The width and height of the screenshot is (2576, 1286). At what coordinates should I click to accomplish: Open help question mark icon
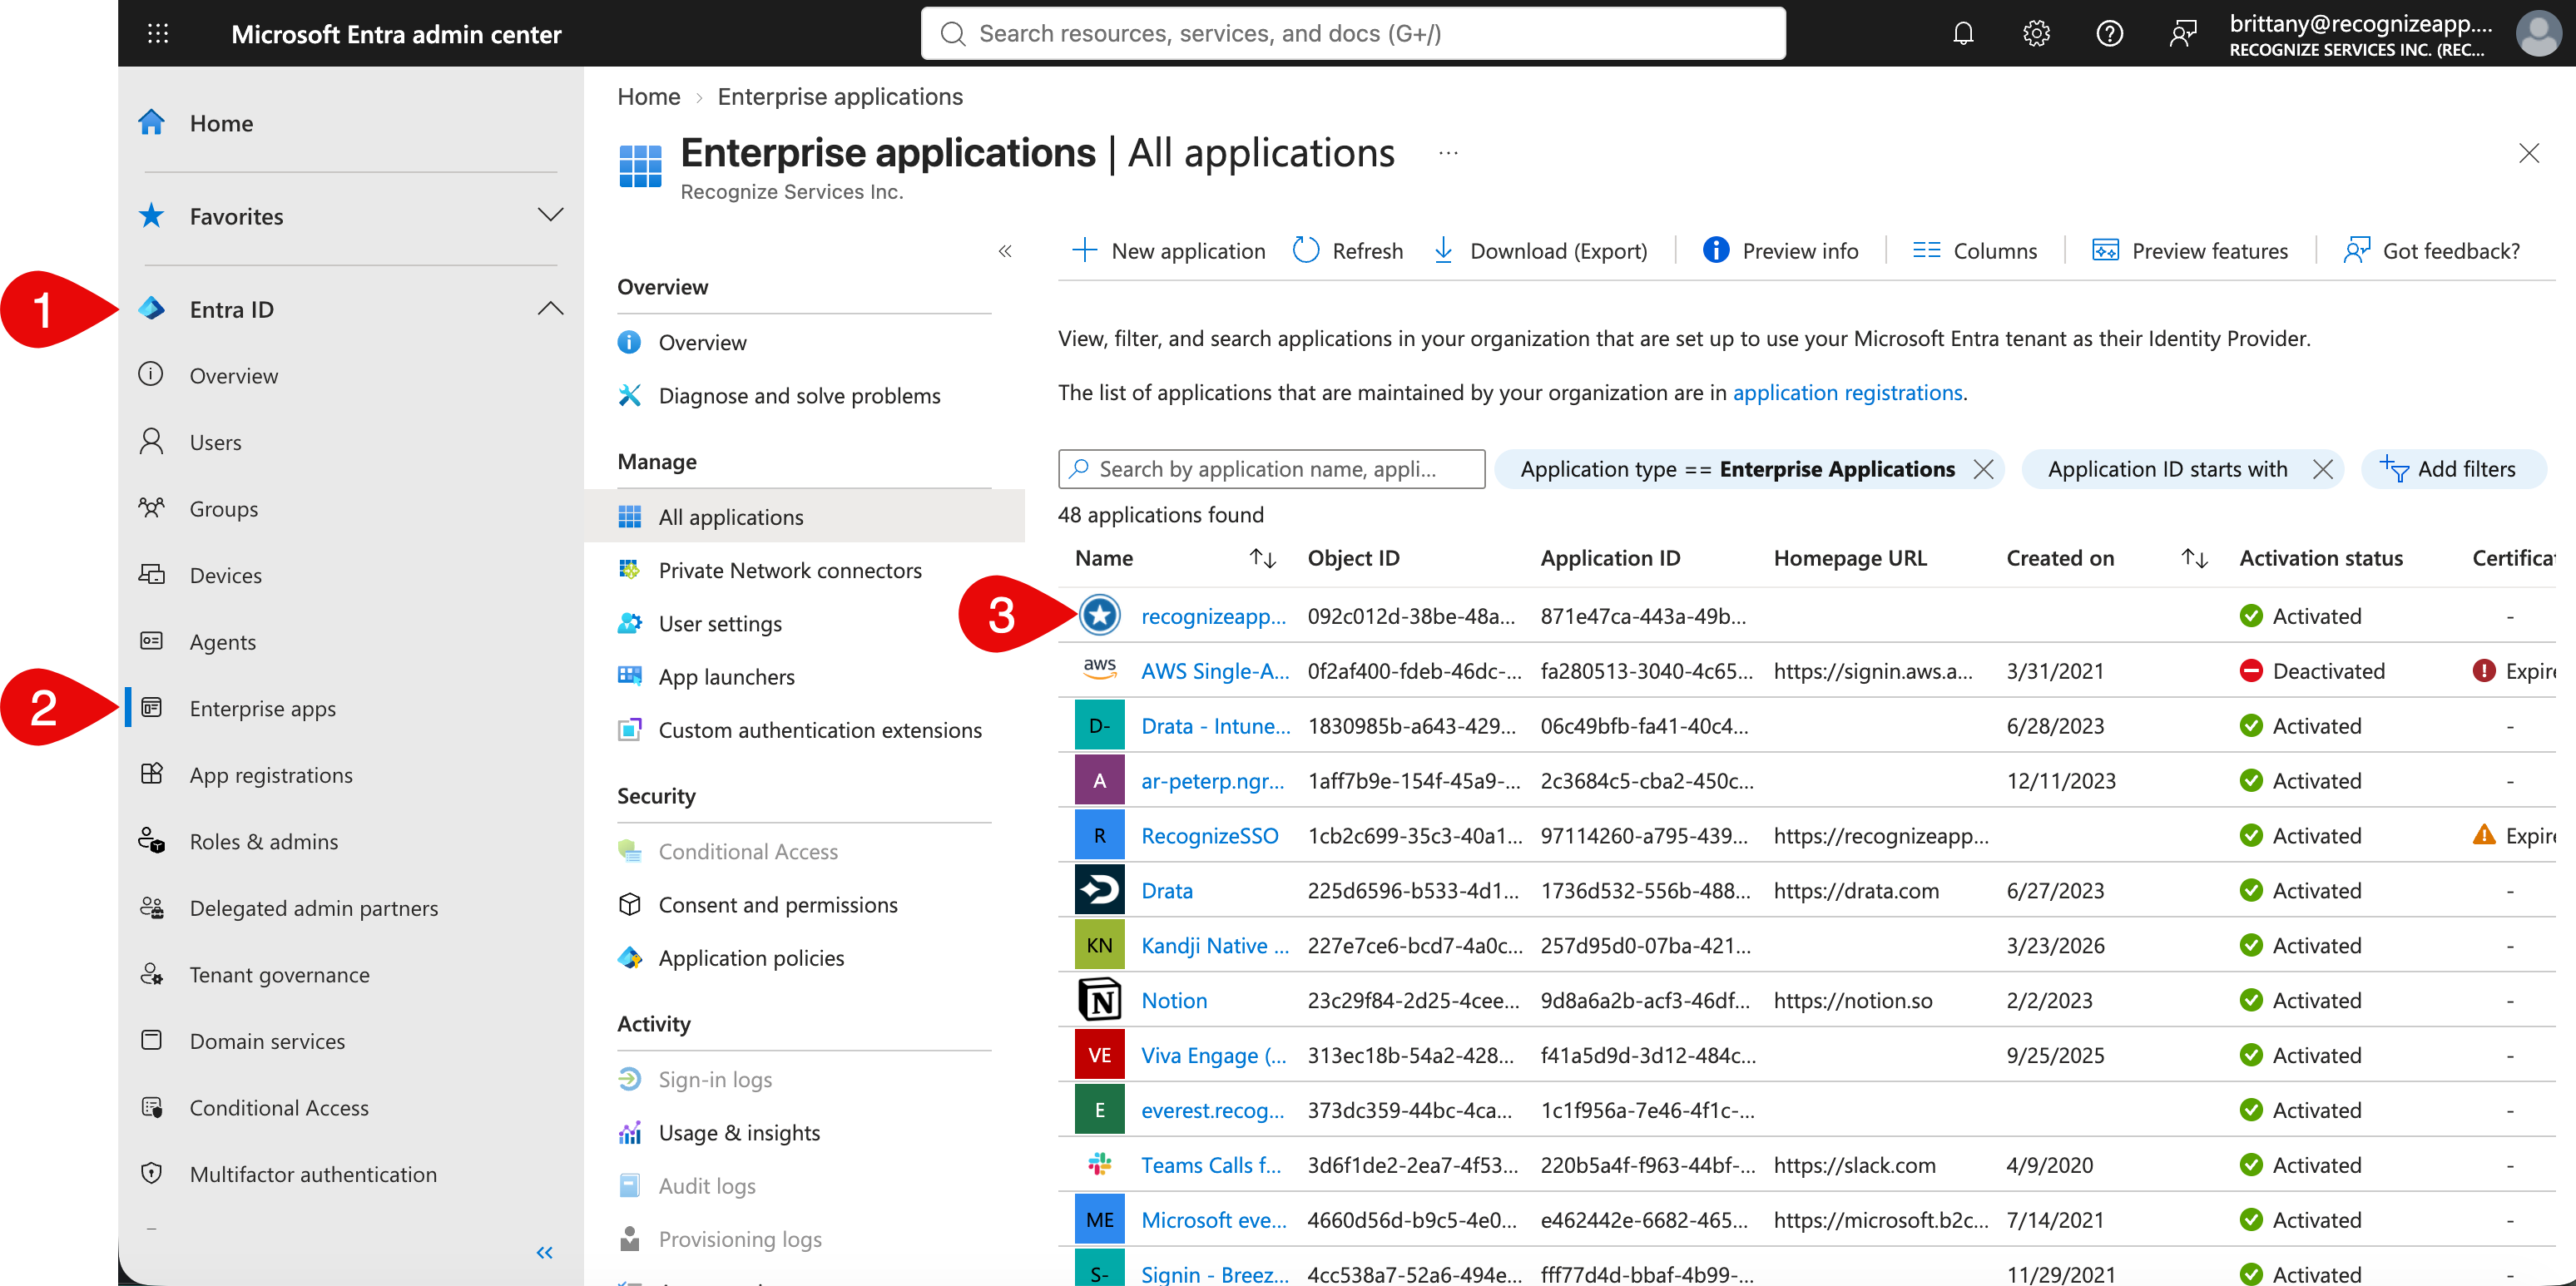coord(2109,34)
